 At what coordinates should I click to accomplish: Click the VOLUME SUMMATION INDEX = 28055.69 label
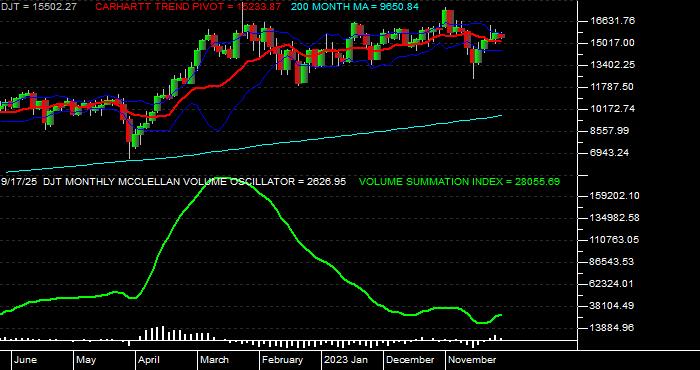click(459, 182)
